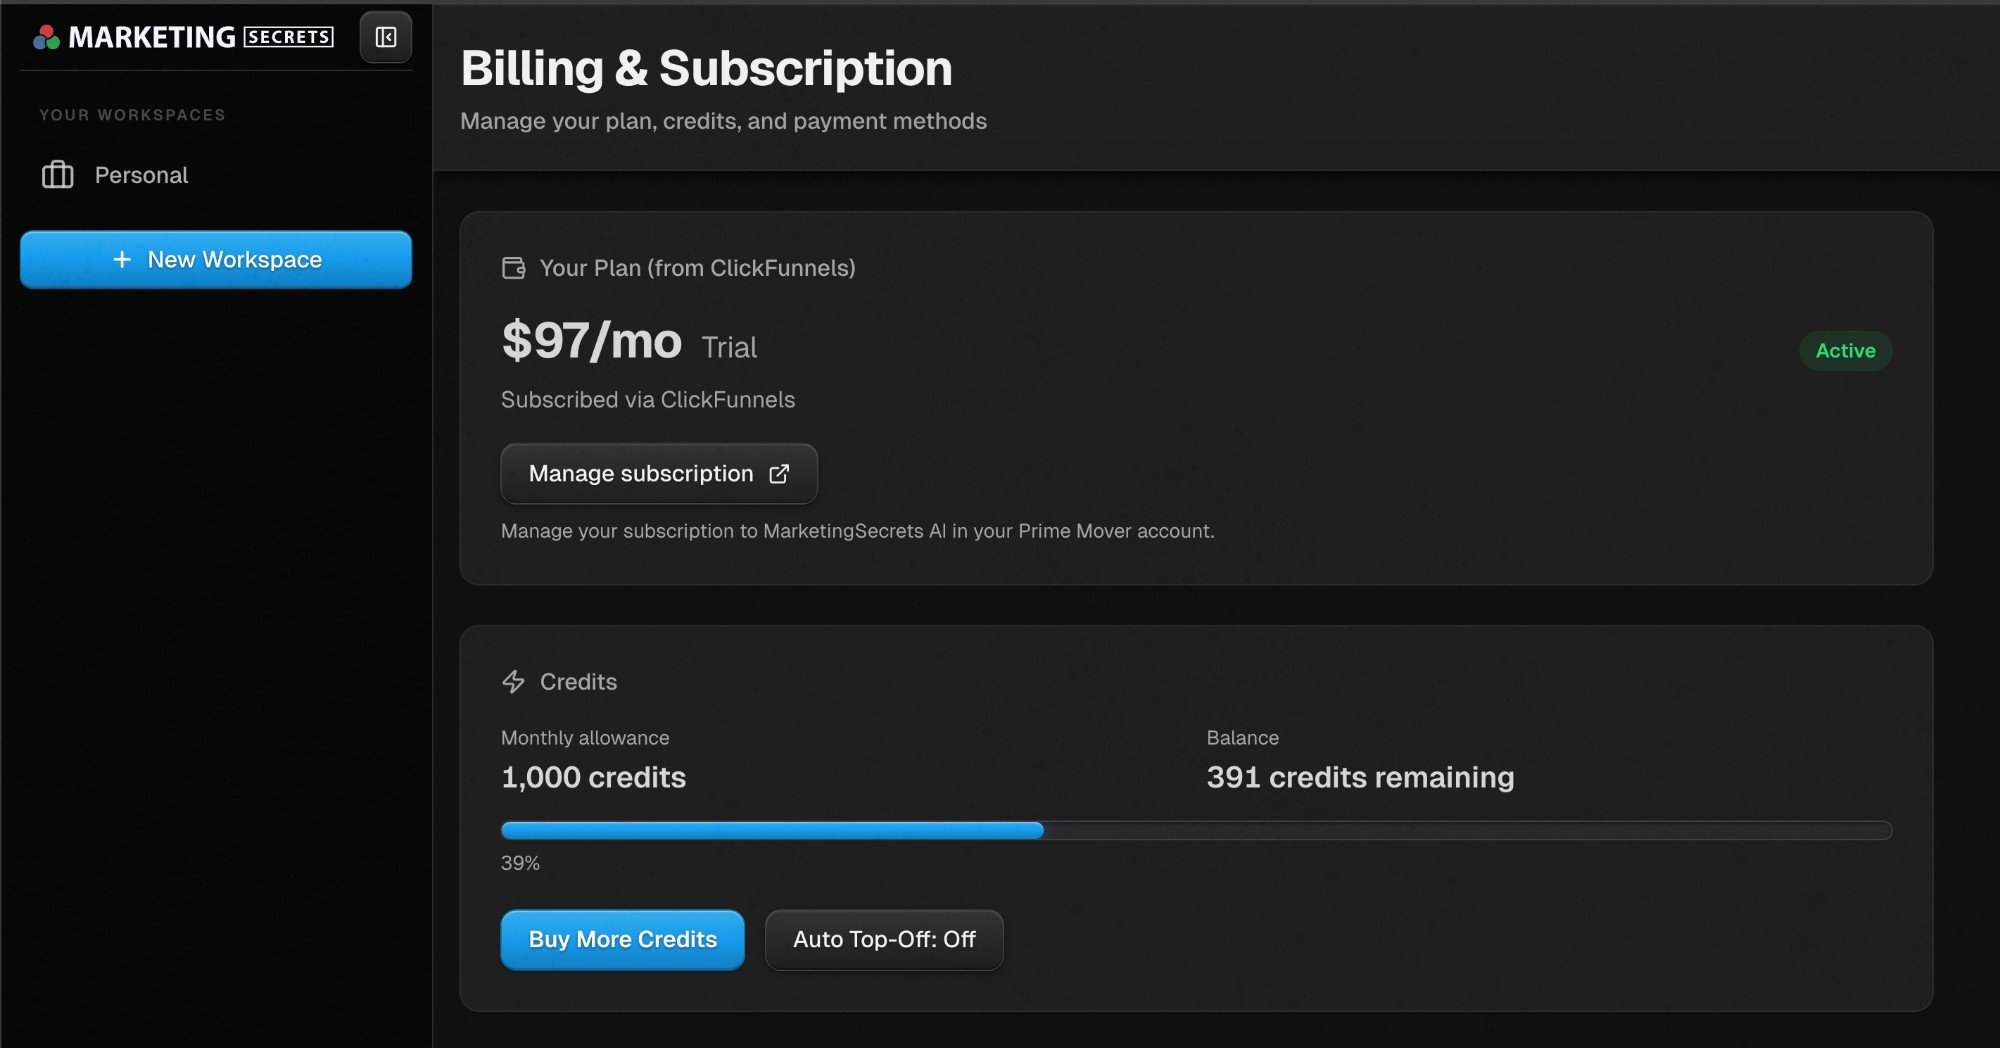Click the external link icon on Manage subscription
Image resolution: width=2000 pixels, height=1048 pixels.
coord(779,474)
